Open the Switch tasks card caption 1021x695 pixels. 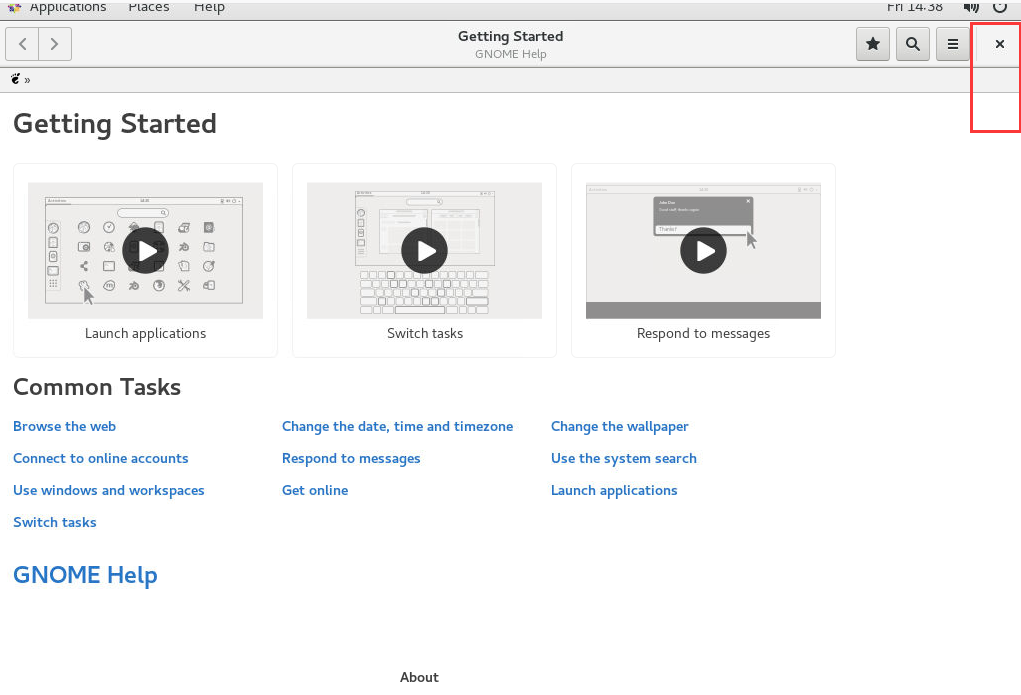[x=425, y=333]
